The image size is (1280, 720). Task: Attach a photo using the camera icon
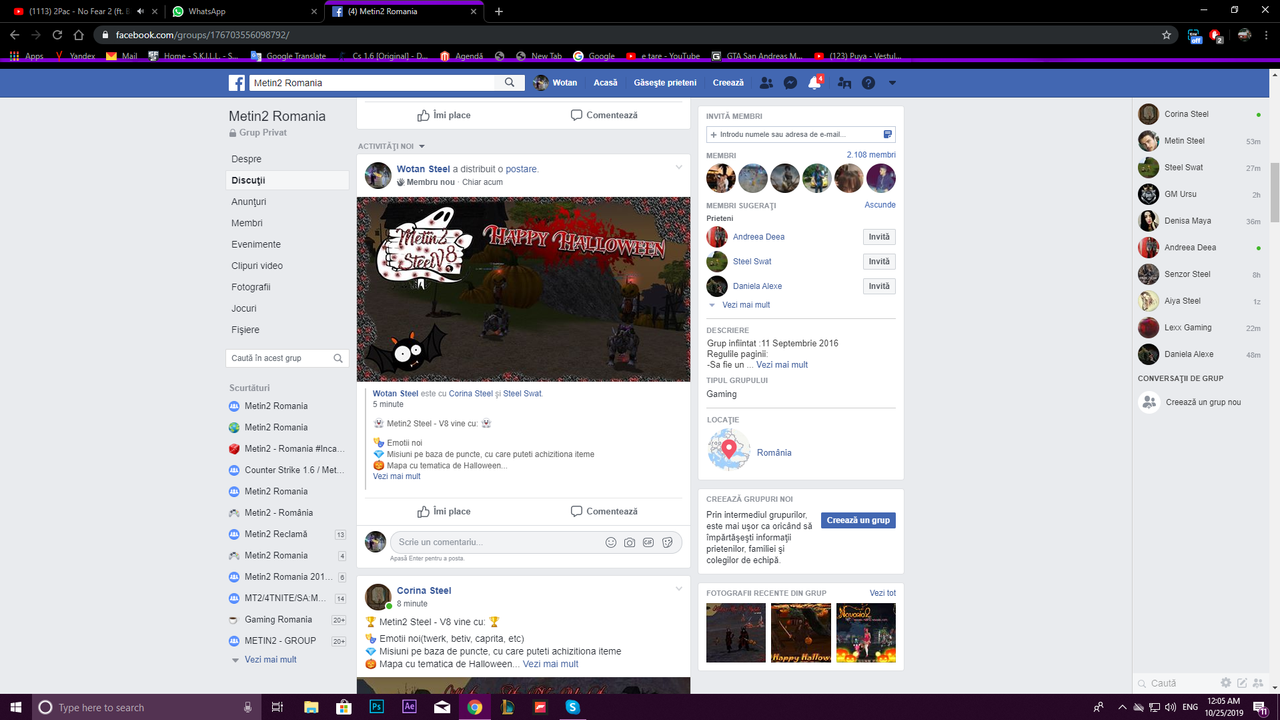tap(629, 542)
